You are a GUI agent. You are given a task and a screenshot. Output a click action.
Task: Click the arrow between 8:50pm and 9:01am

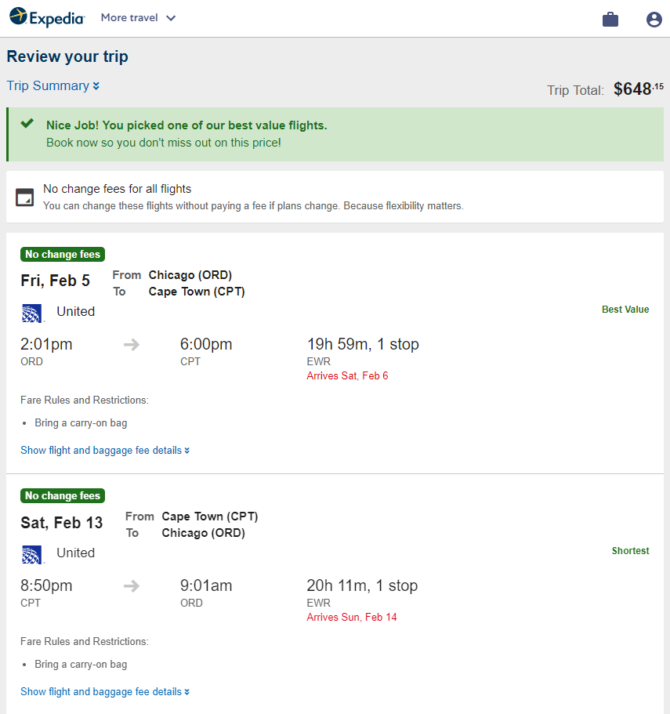pyautogui.click(x=131, y=586)
